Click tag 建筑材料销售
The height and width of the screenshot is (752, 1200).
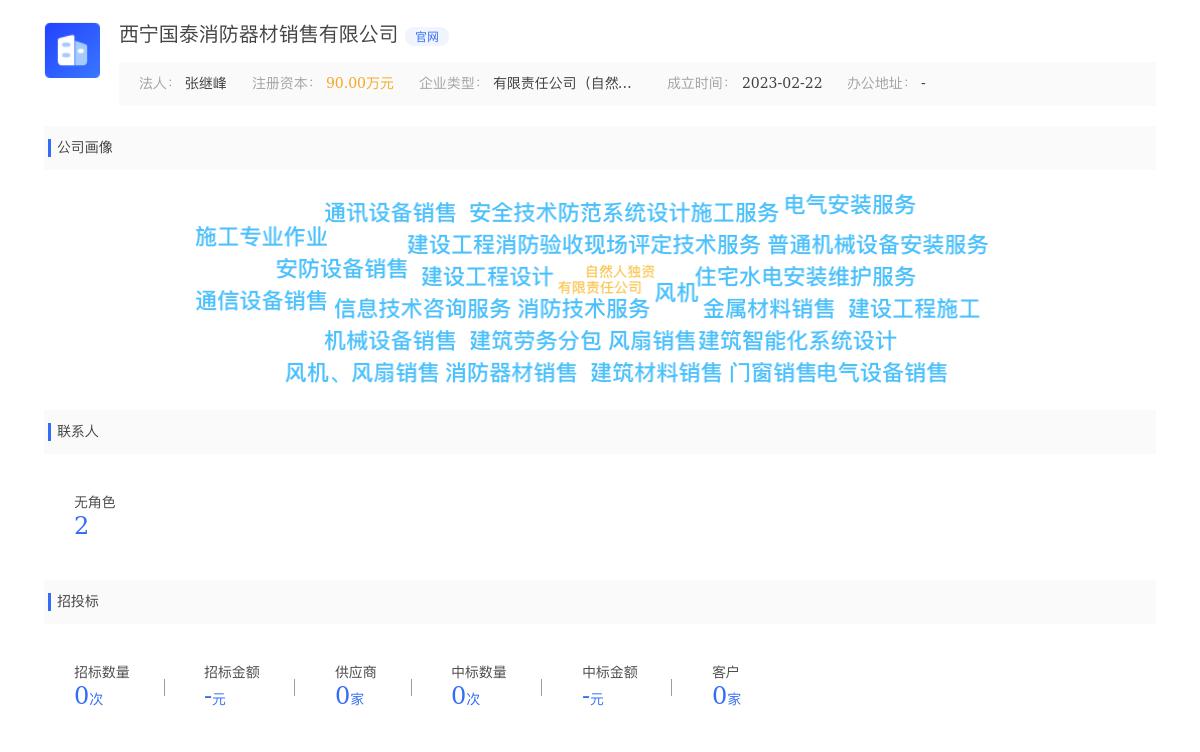(656, 373)
